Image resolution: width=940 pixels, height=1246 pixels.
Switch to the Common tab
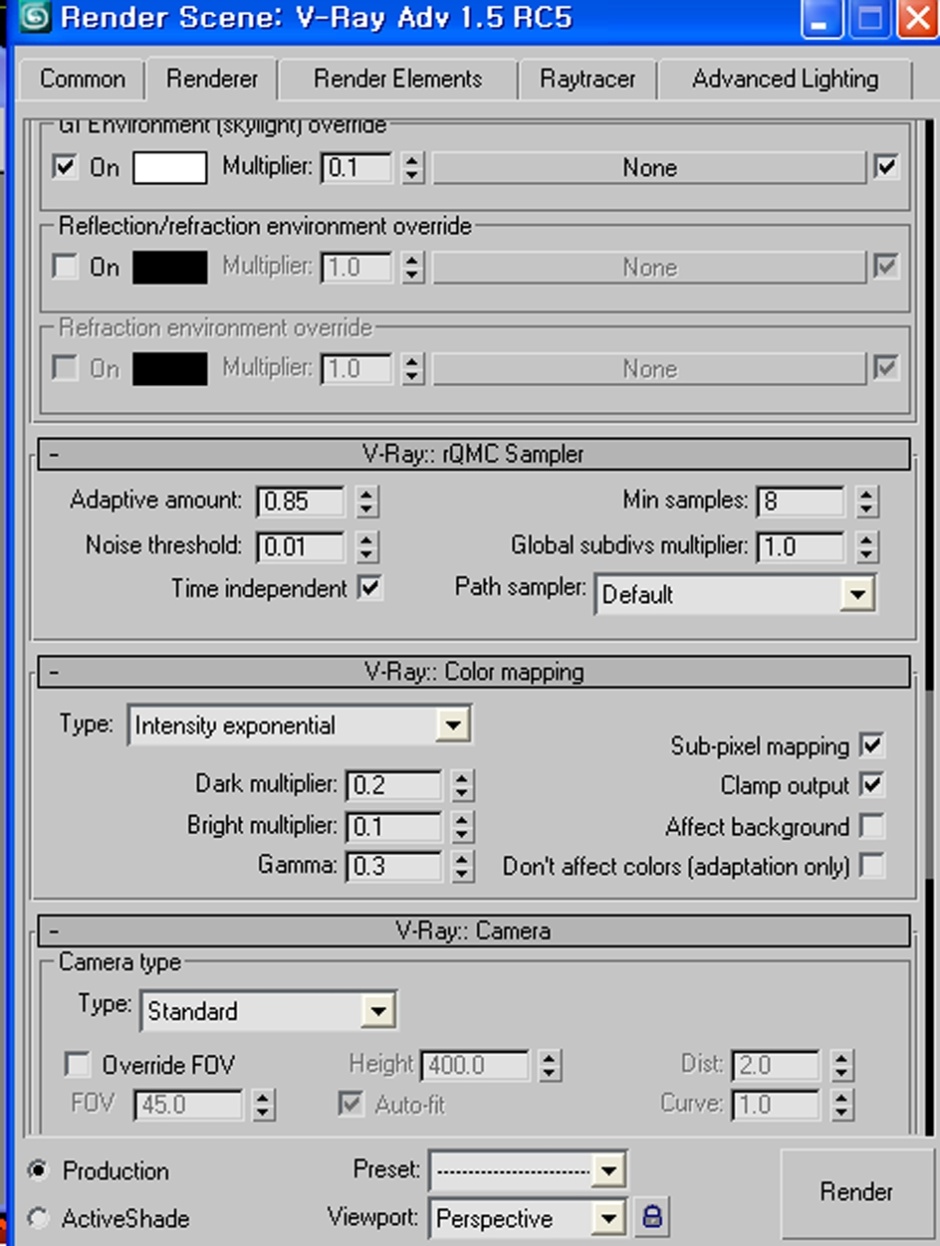point(83,79)
